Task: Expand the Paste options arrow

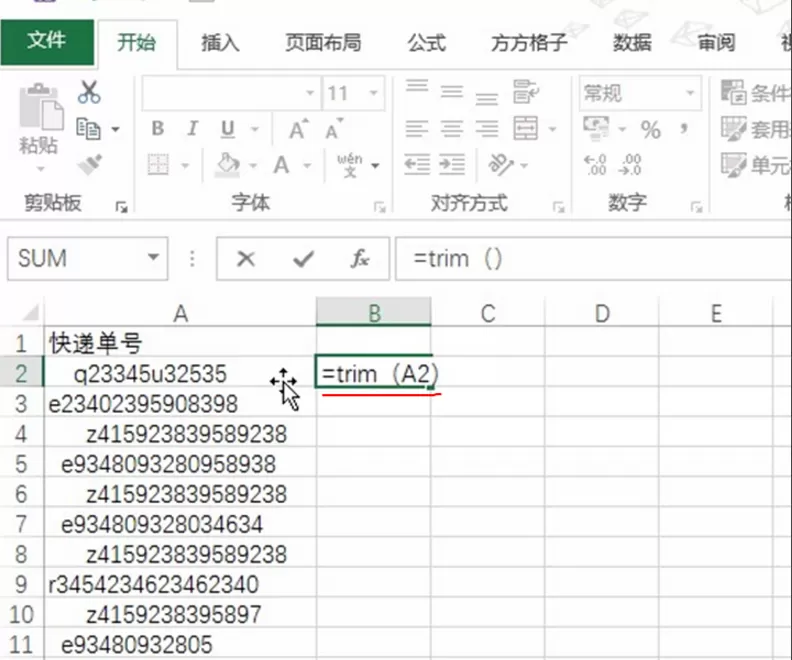Action: 40,169
